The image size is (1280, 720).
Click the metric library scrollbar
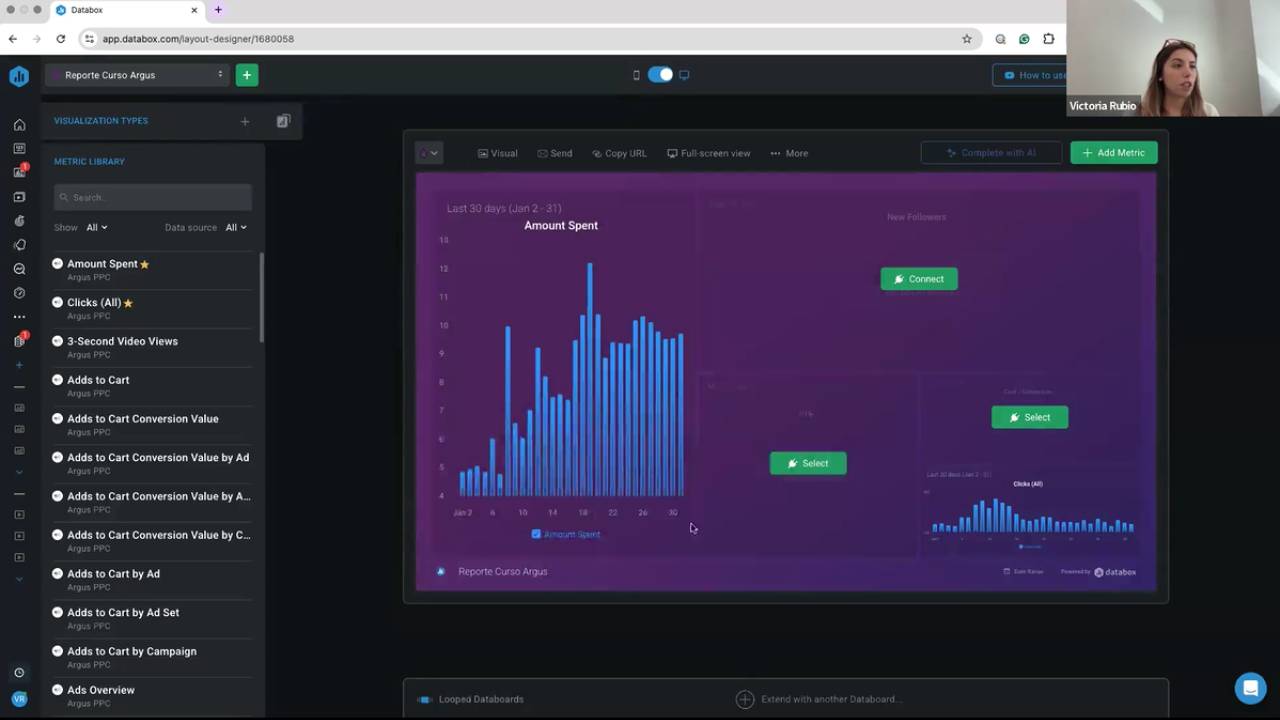click(262, 298)
